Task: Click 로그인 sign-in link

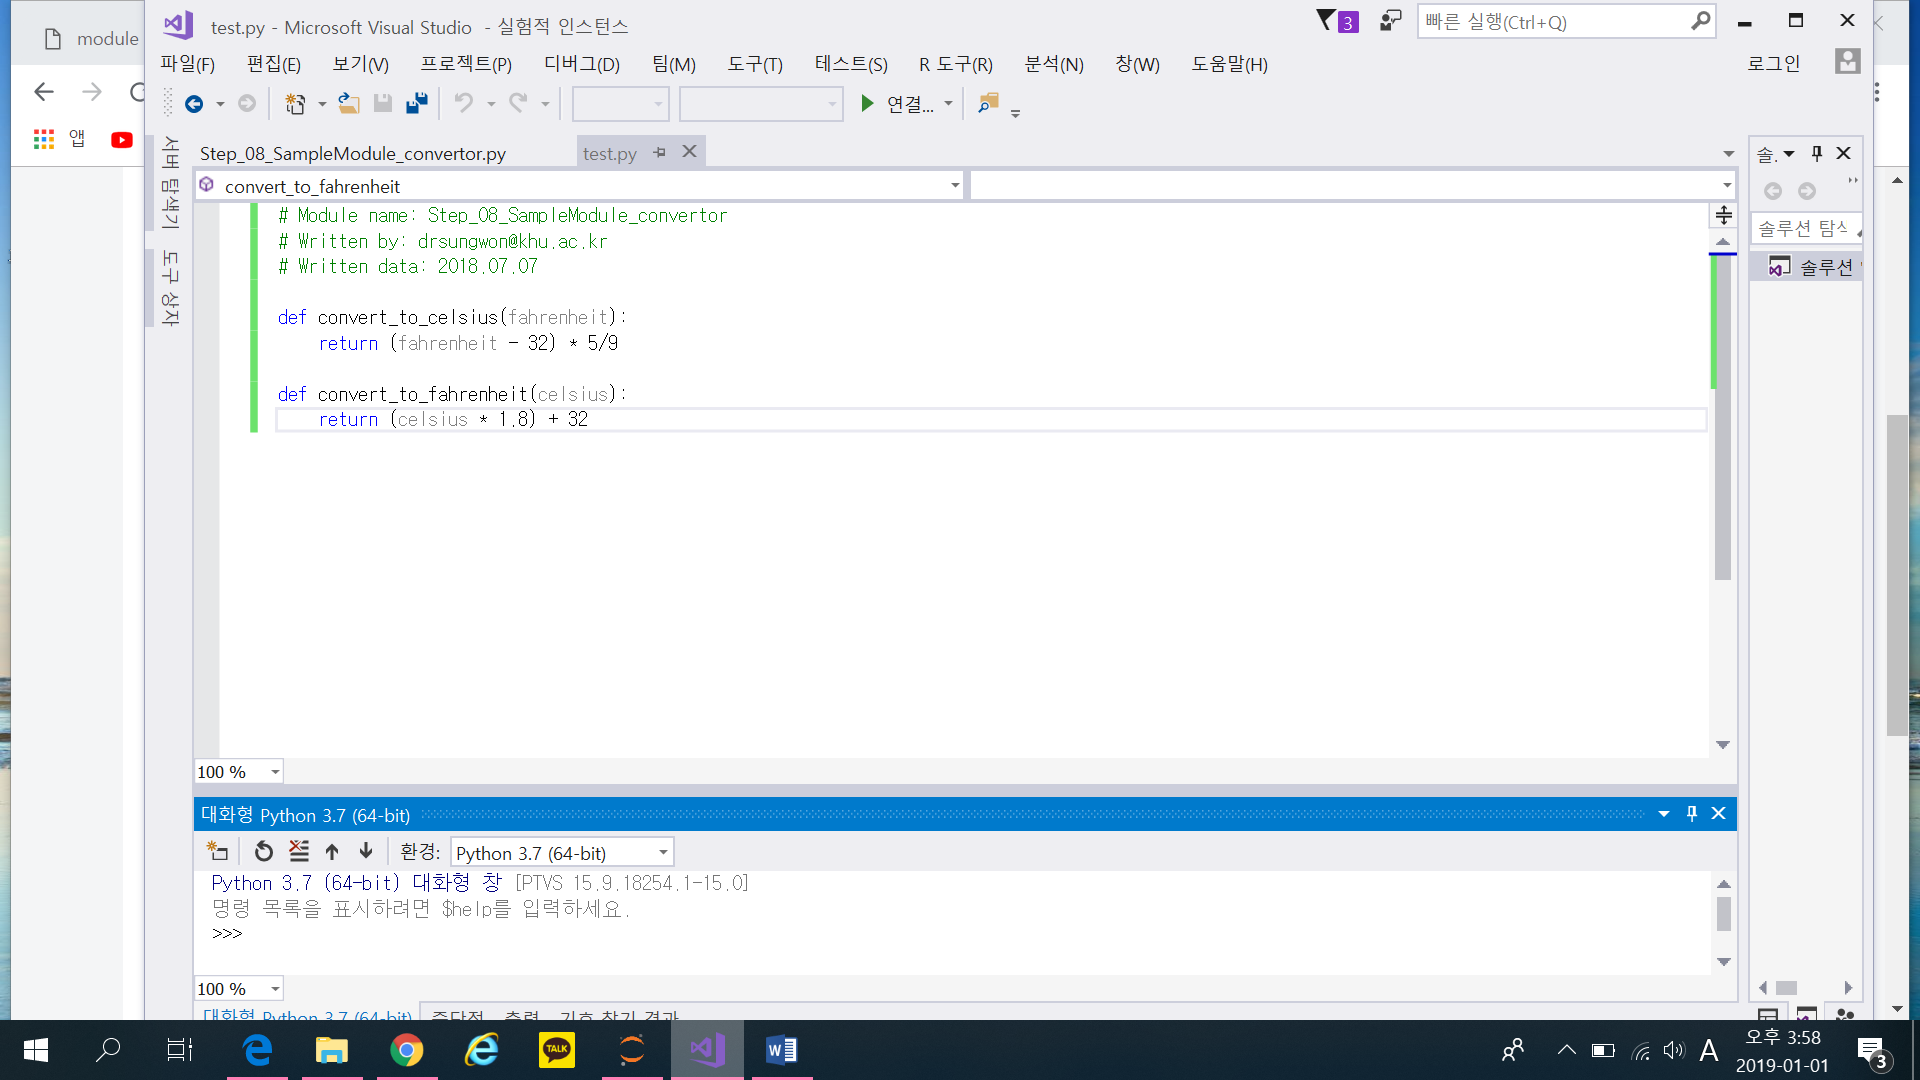Action: 1774,63
